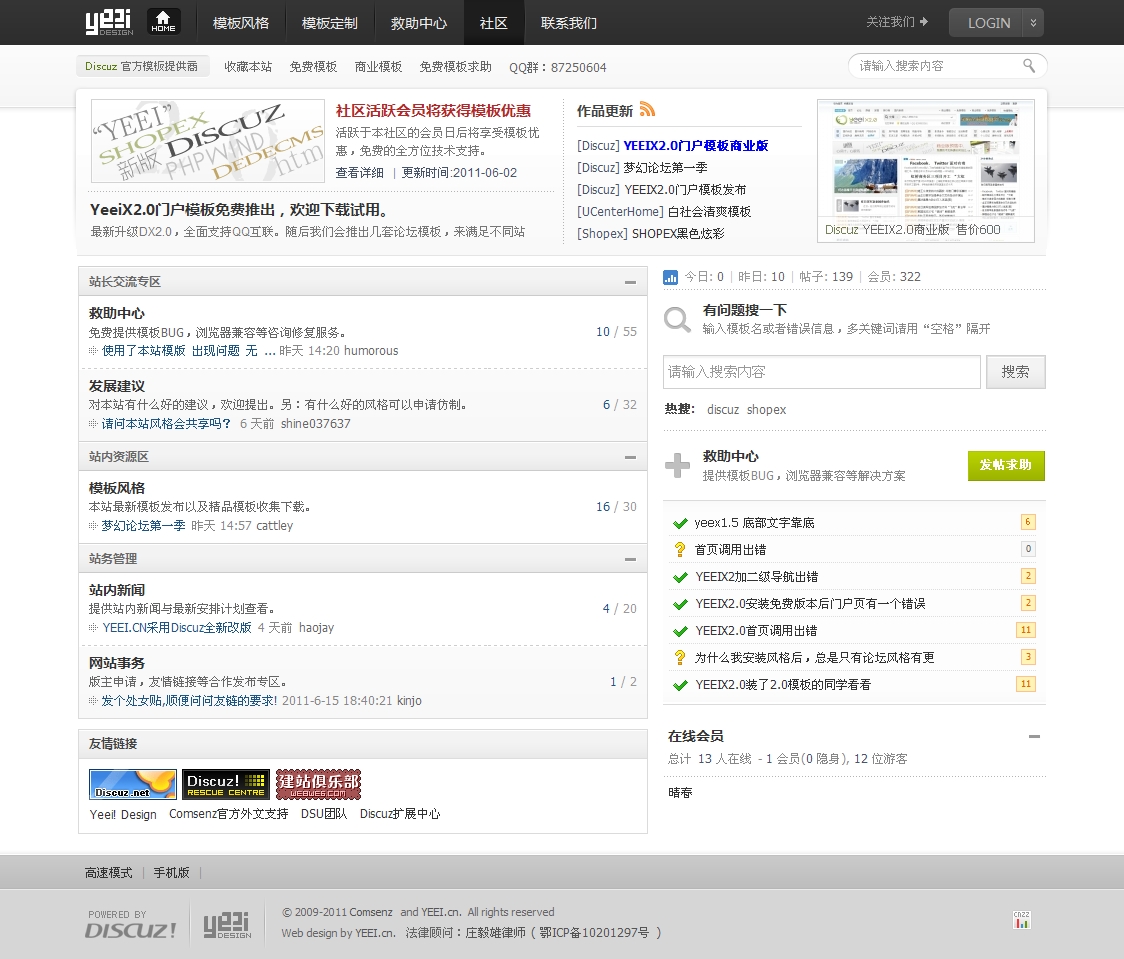
Task: Open the 梦幻论坛第一季 works update link
Action: click(665, 168)
